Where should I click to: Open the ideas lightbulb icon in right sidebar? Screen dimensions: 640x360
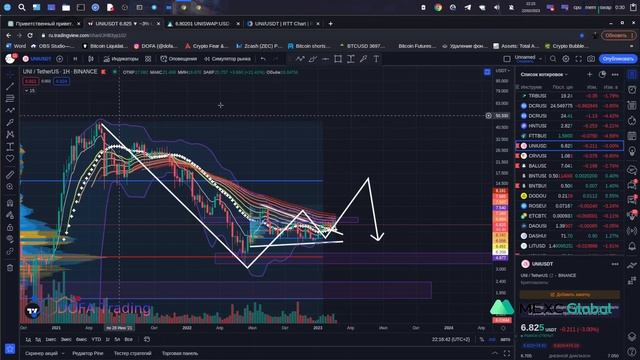click(x=632, y=151)
